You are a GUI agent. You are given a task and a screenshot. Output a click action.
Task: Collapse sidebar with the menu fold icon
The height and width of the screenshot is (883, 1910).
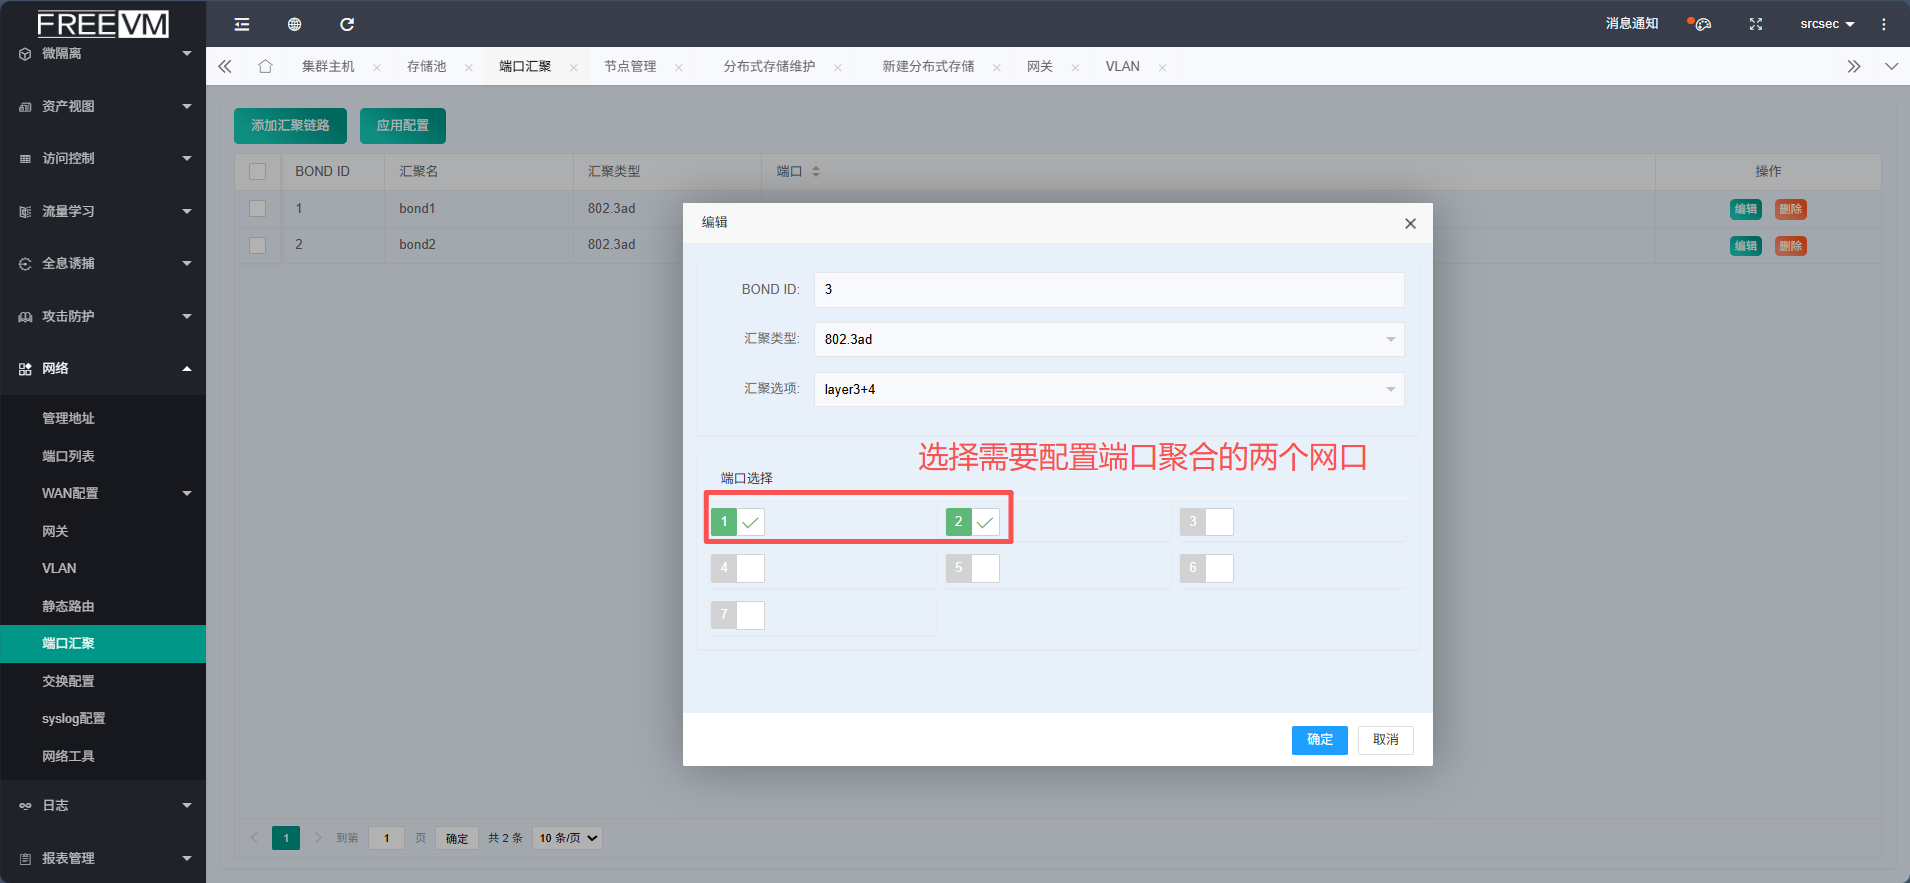(x=242, y=24)
